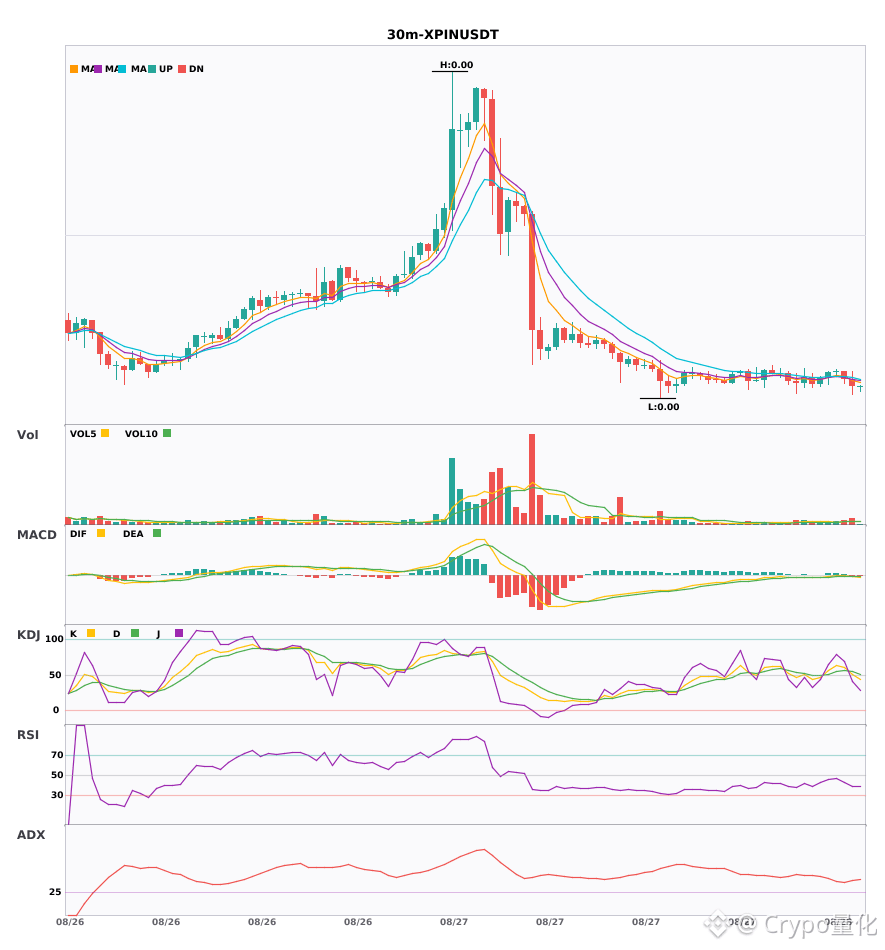Click the DIF legend text
This screenshot has width=885, height=950.
78,534
